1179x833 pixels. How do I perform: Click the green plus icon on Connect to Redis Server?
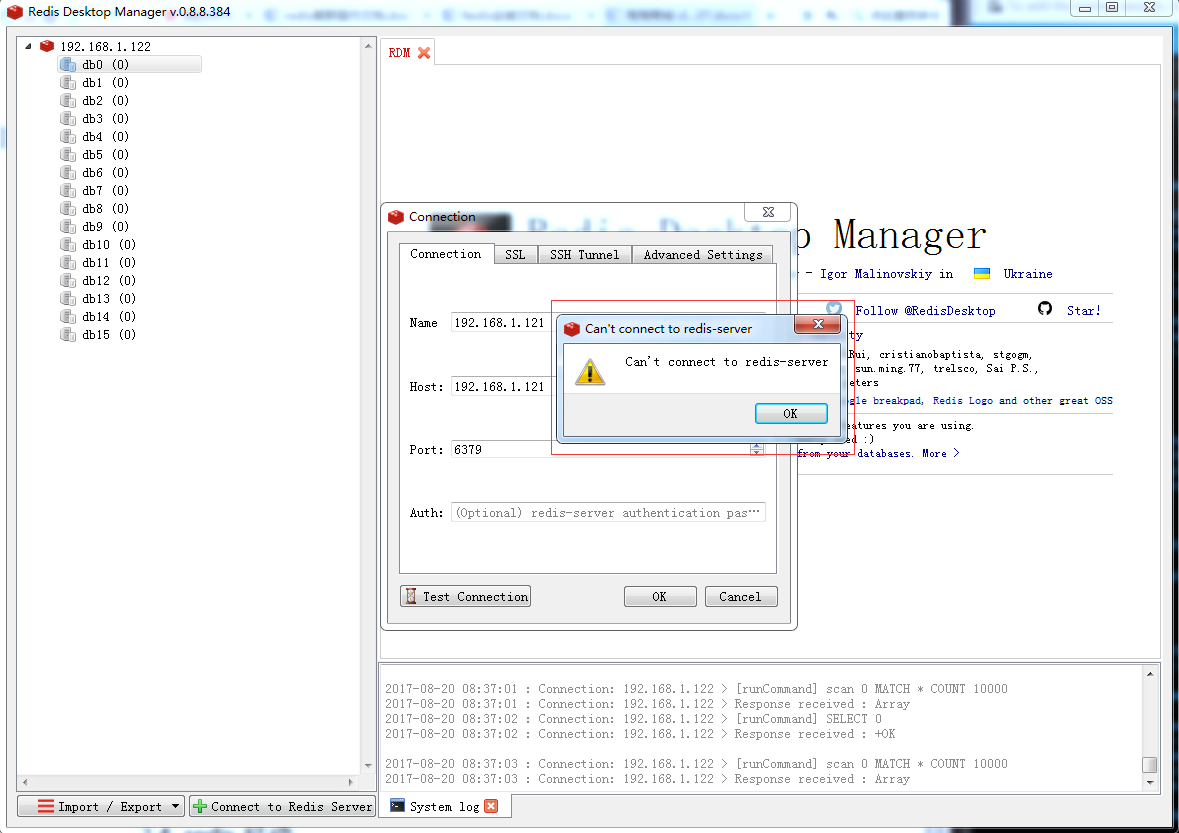coord(200,806)
